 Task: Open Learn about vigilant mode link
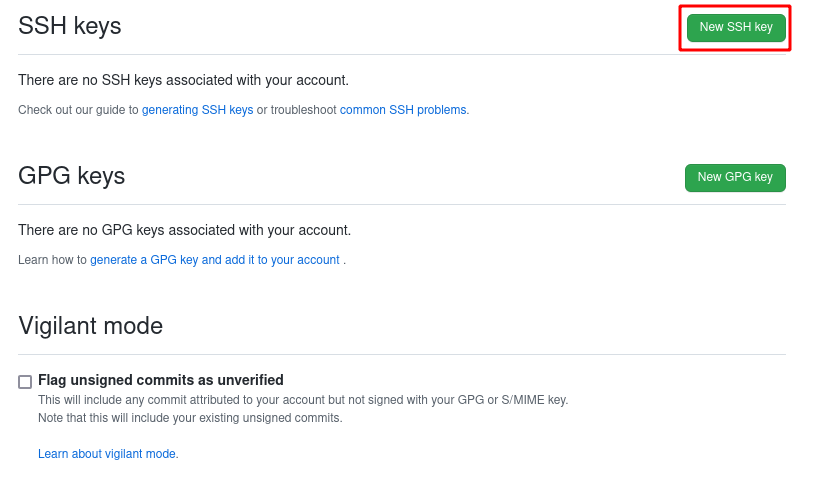pos(108,454)
